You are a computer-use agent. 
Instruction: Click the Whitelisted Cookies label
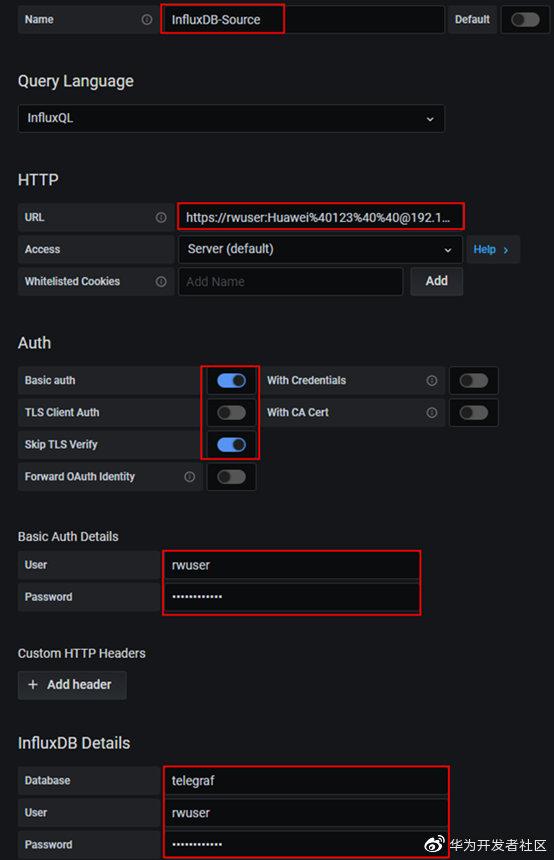click(x=72, y=281)
